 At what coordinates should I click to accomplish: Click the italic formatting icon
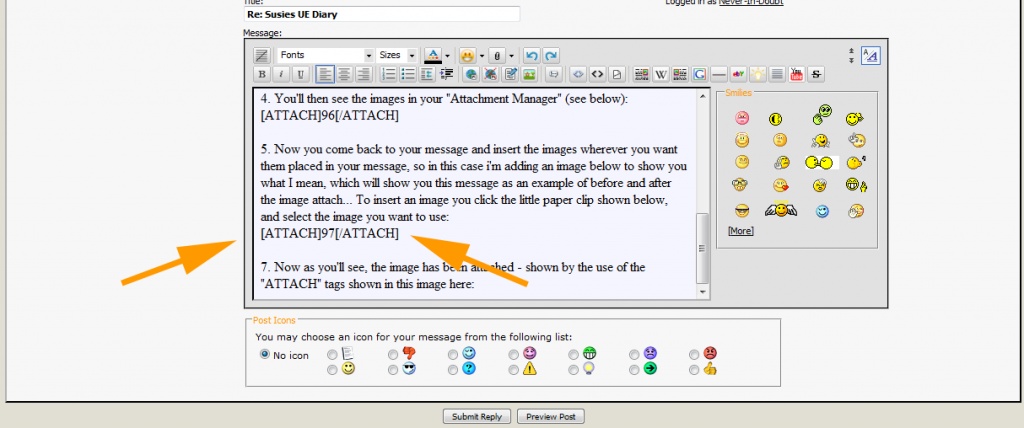coord(281,74)
